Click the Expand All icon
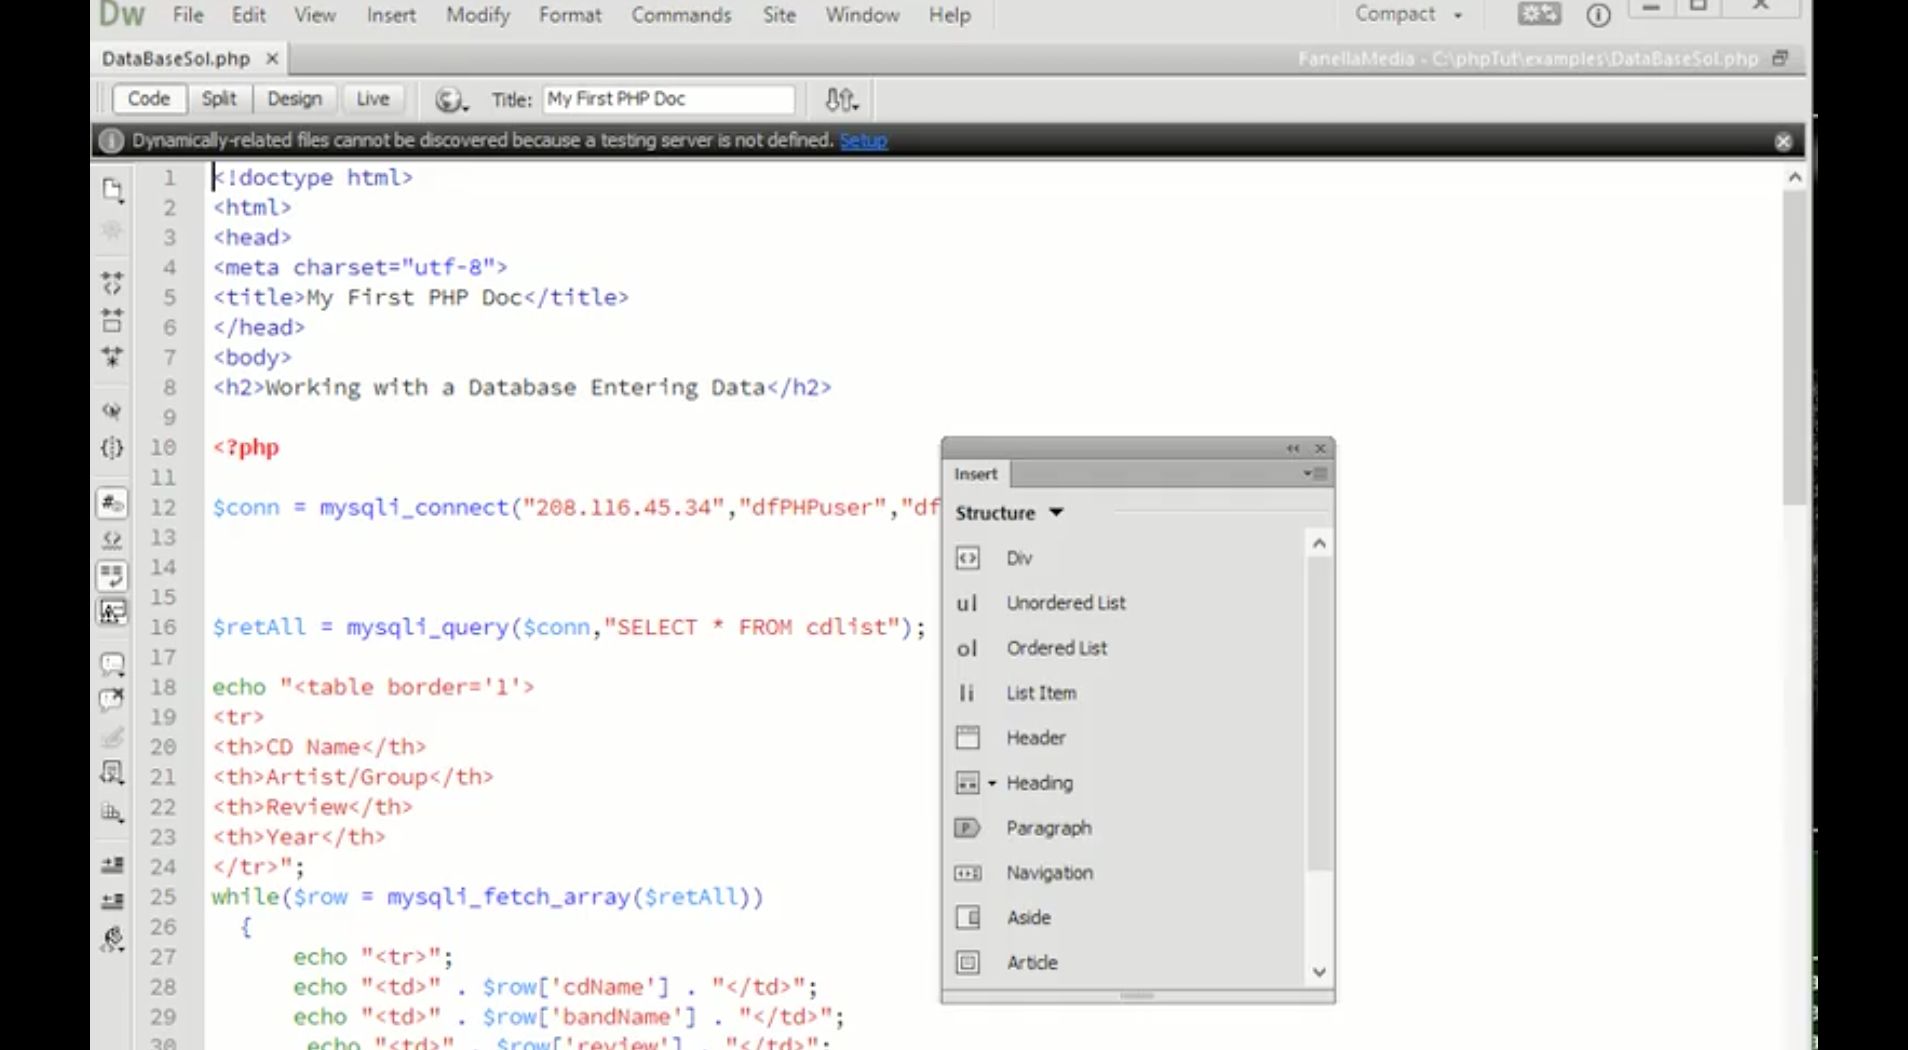This screenshot has height=1050, width=1908. point(112,356)
